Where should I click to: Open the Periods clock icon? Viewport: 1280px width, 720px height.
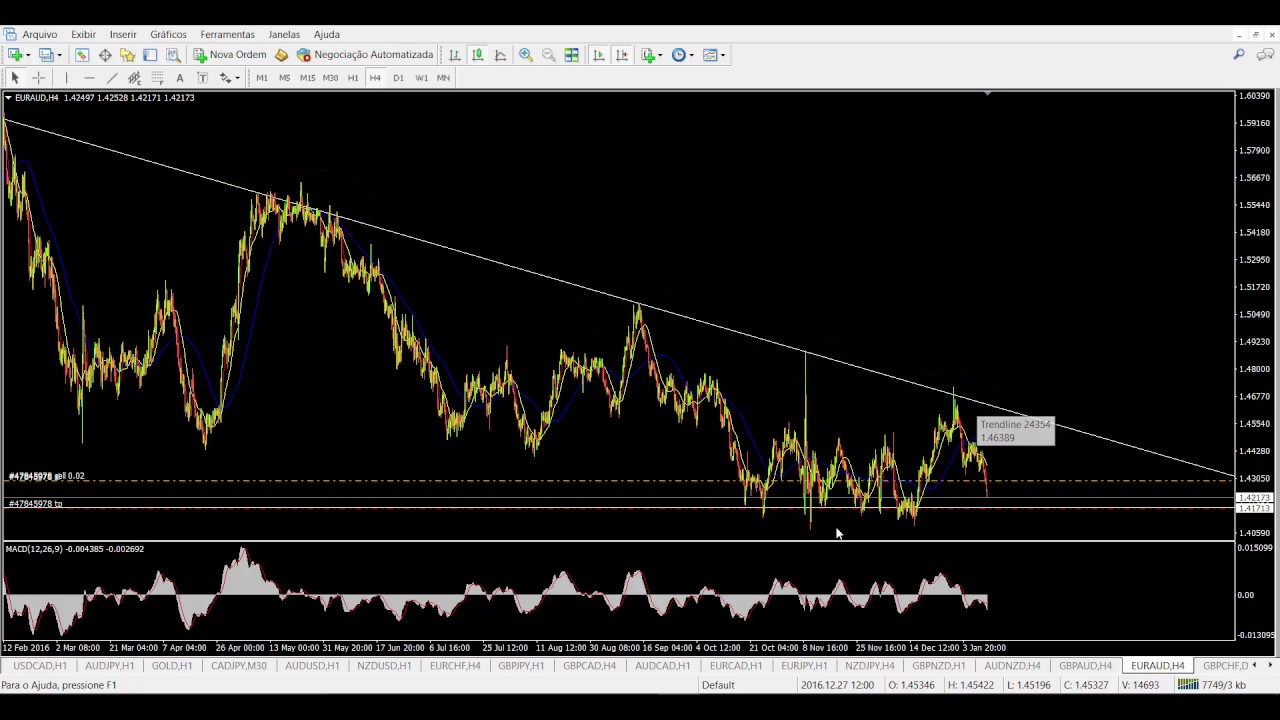678,55
